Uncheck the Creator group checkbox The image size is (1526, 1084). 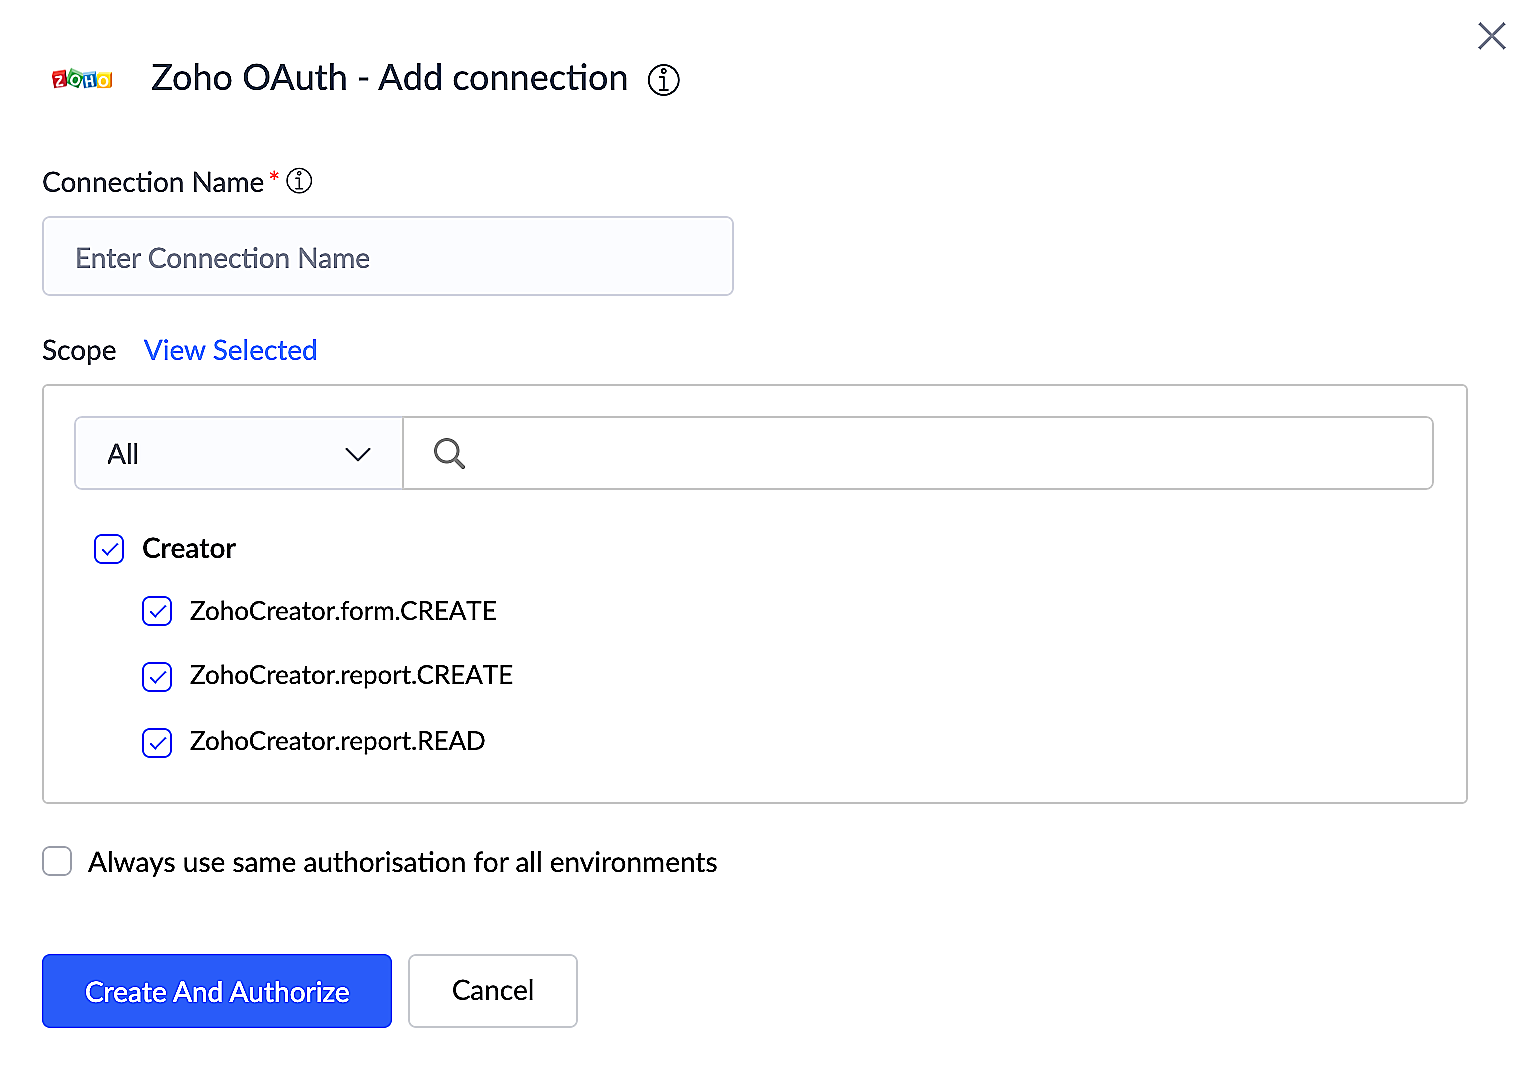[109, 549]
